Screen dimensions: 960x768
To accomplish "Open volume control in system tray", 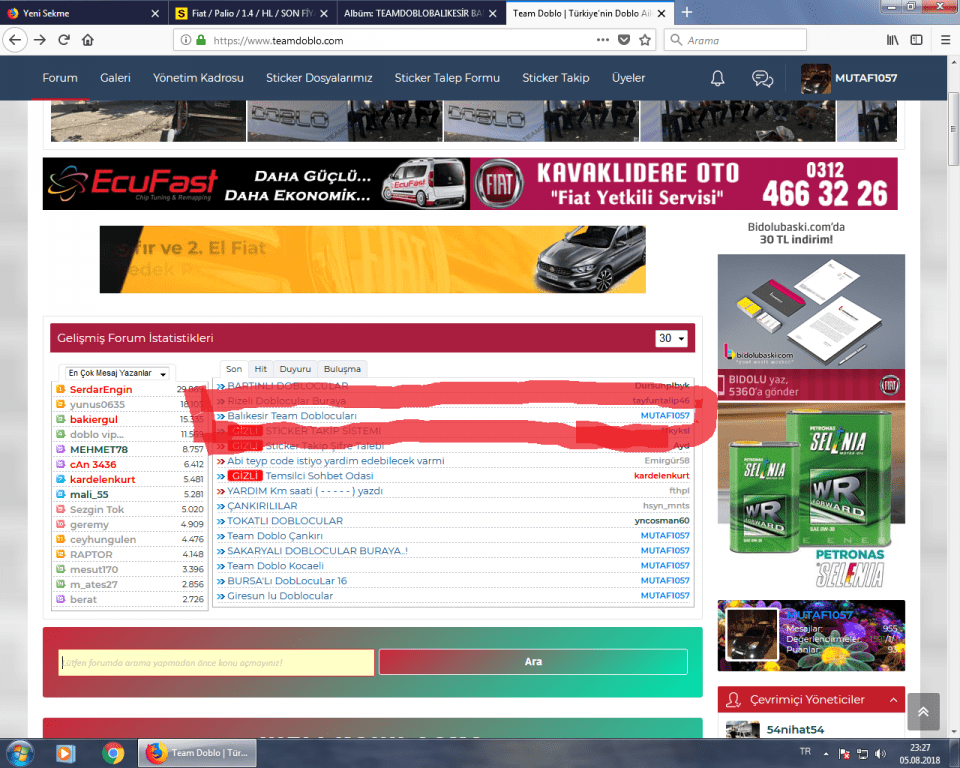I will click(x=880, y=753).
